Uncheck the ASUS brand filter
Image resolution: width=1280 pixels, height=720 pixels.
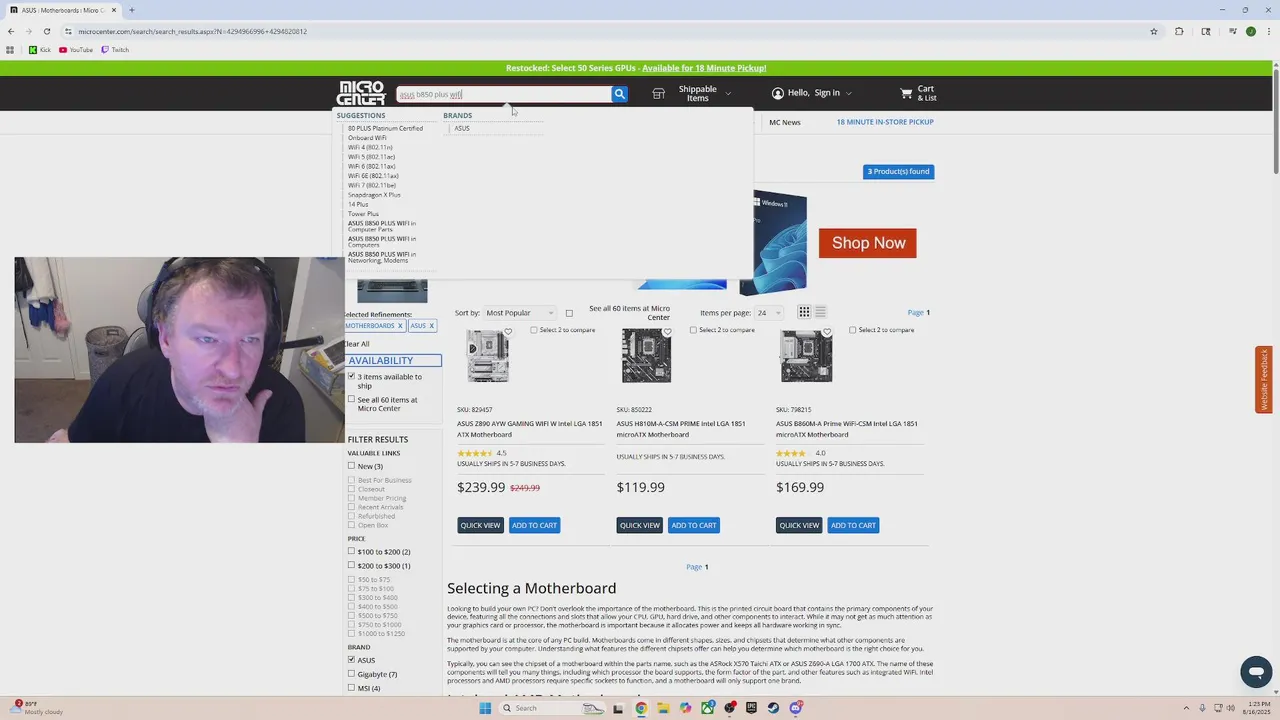pos(351,660)
